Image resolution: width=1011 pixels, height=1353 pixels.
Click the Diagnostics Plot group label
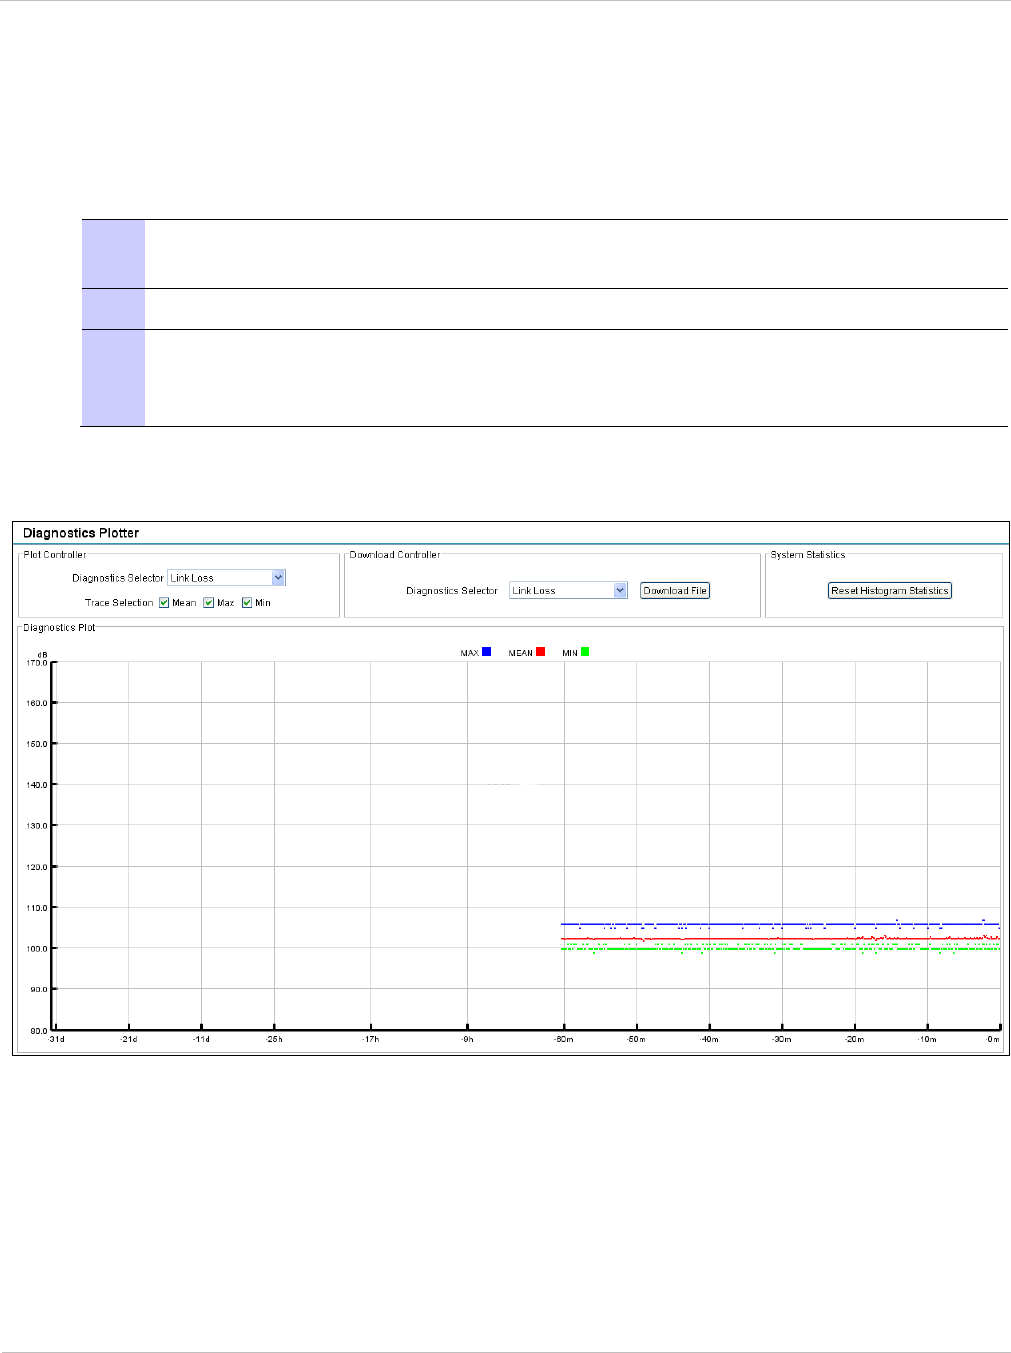pos(60,628)
